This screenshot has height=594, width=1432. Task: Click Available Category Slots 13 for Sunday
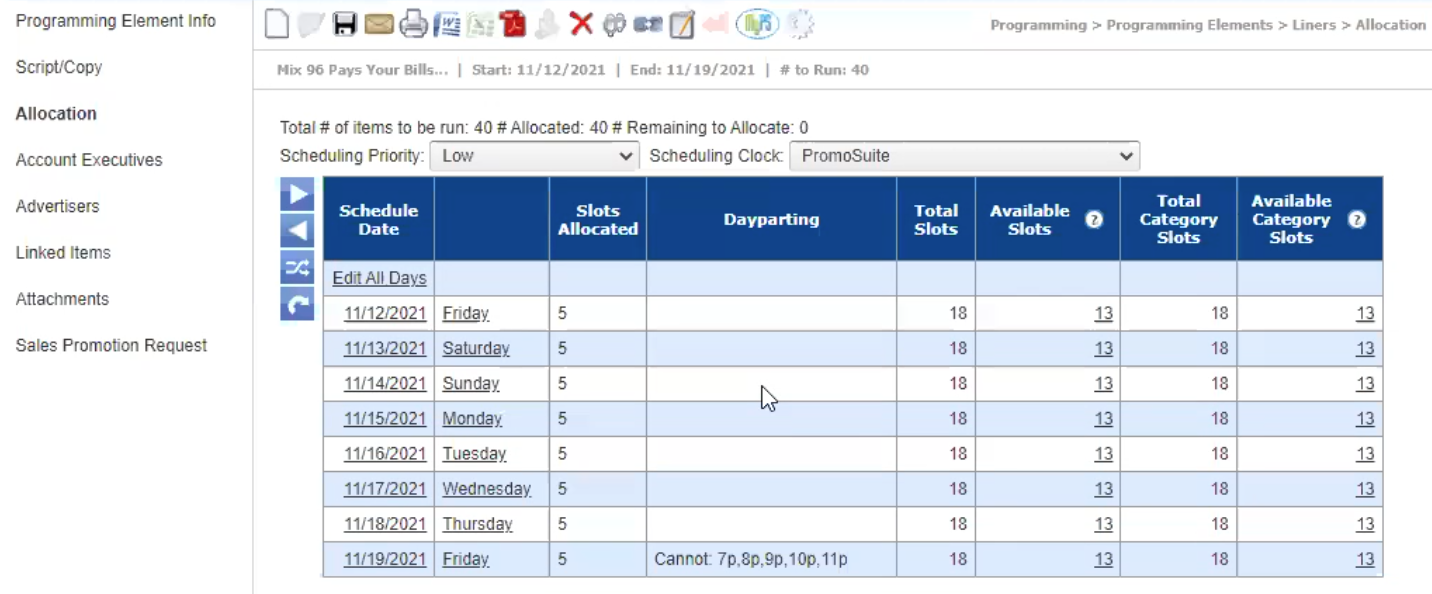click(x=1365, y=384)
